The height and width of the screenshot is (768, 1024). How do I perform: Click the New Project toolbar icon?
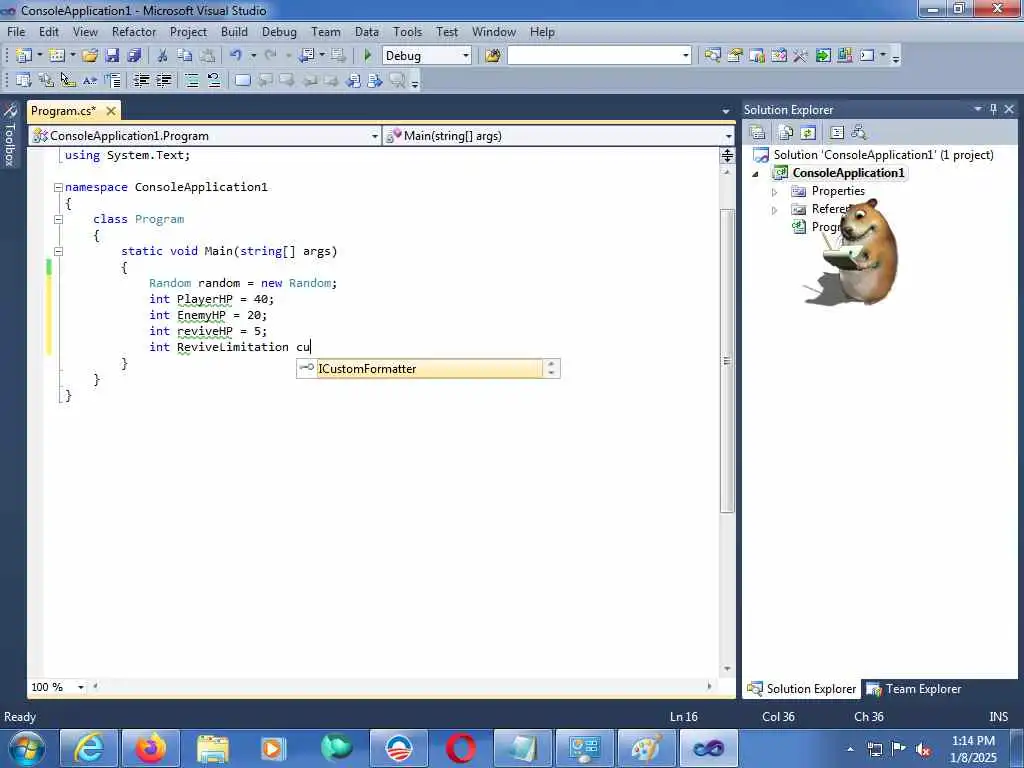(24, 56)
